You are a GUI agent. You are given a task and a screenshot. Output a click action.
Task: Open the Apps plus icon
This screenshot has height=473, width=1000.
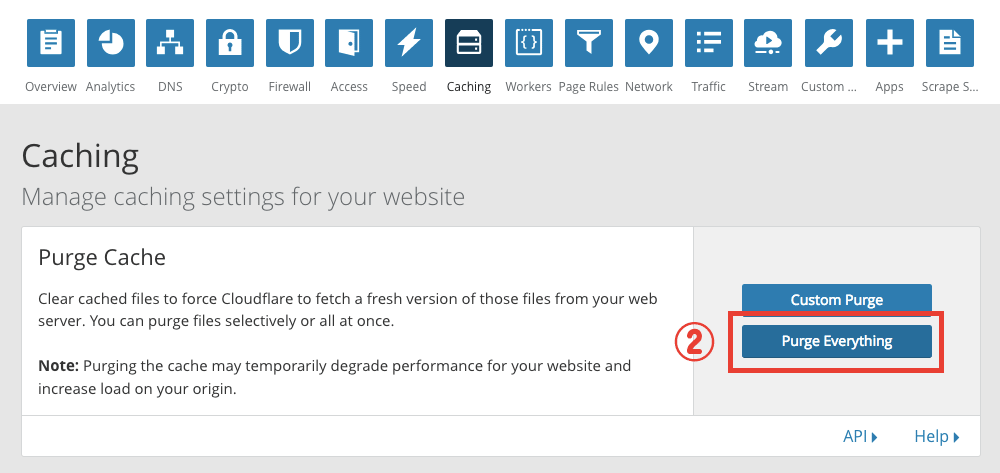point(890,43)
